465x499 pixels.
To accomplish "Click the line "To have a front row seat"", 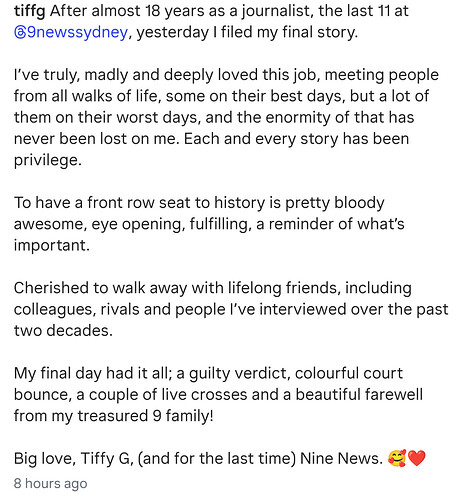I will (x=199, y=203).
